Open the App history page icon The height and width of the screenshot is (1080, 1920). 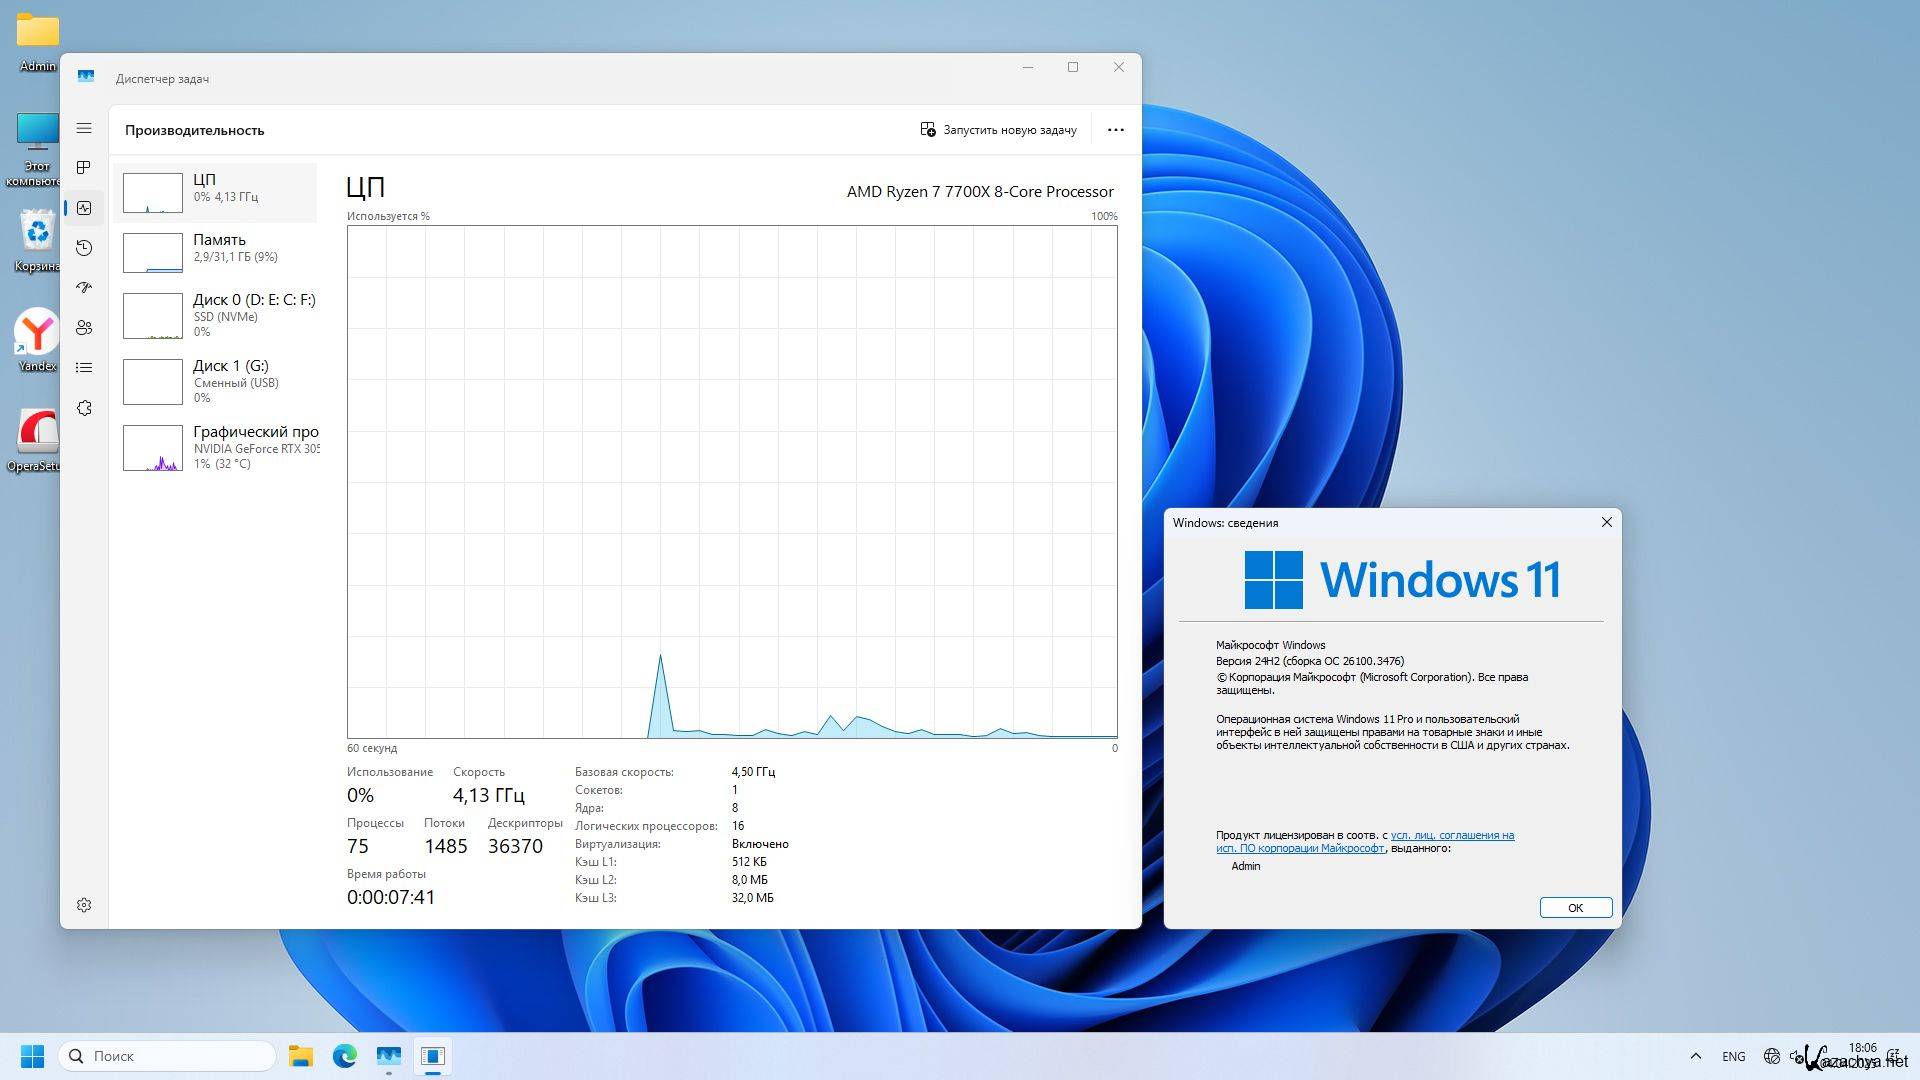tap(84, 248)
